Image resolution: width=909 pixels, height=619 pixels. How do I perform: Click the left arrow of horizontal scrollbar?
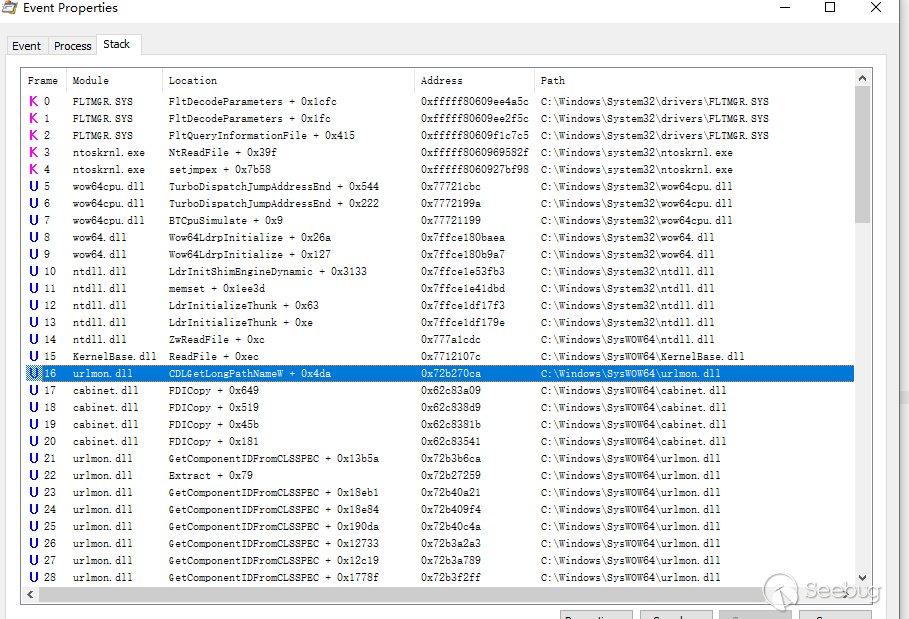(x=30, y=594)
